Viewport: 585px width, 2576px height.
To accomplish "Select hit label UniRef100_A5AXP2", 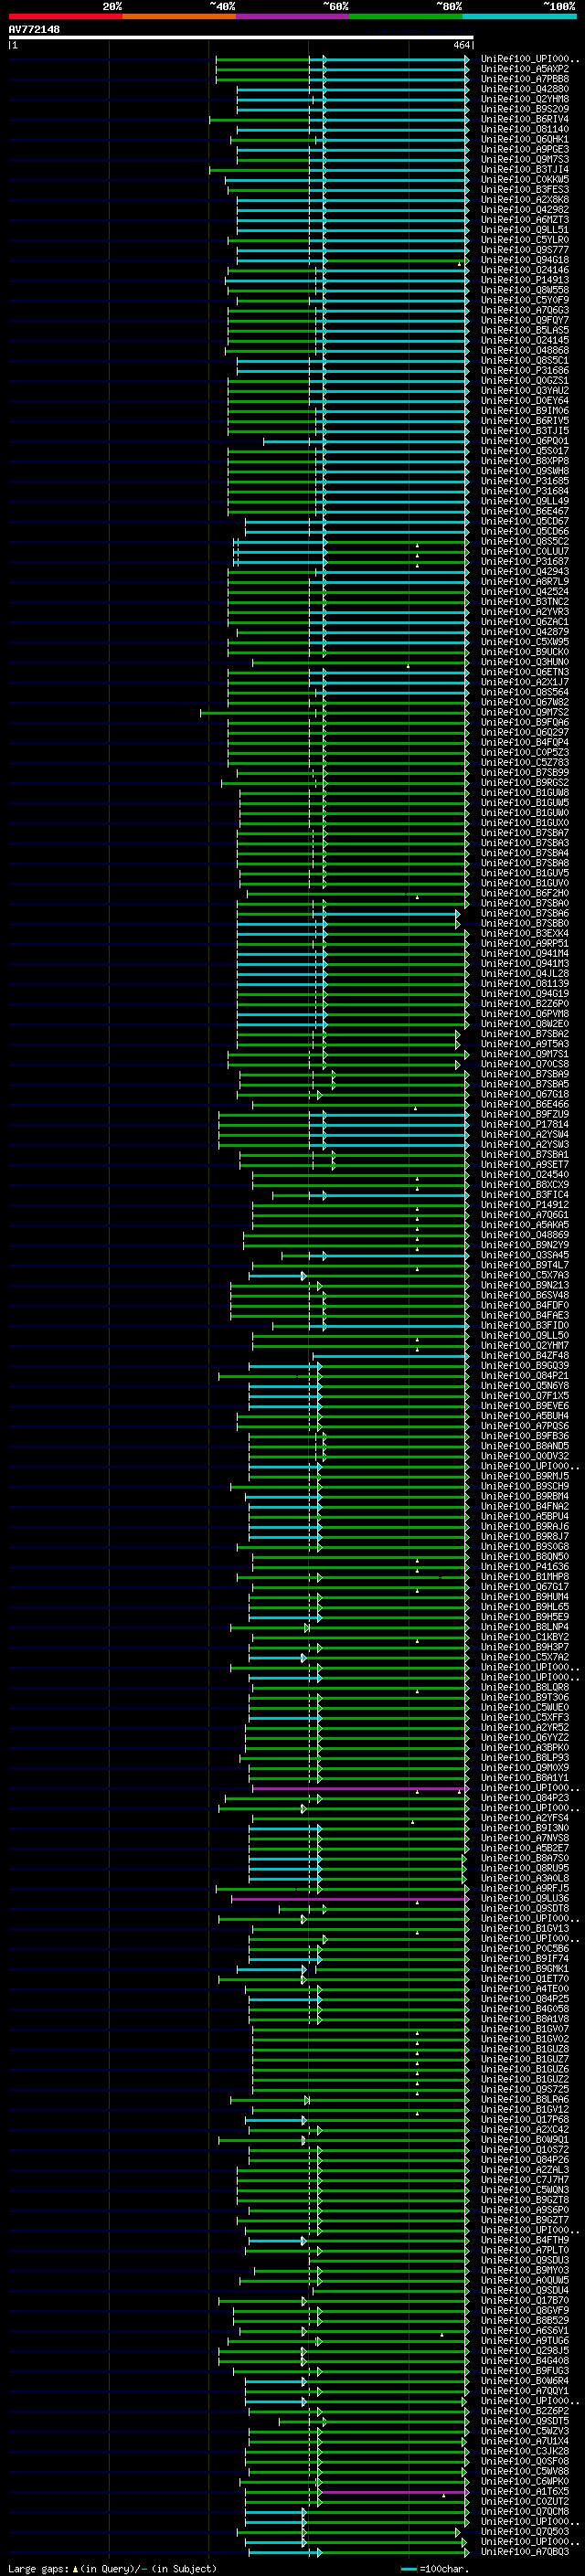I will click(525, 69).
